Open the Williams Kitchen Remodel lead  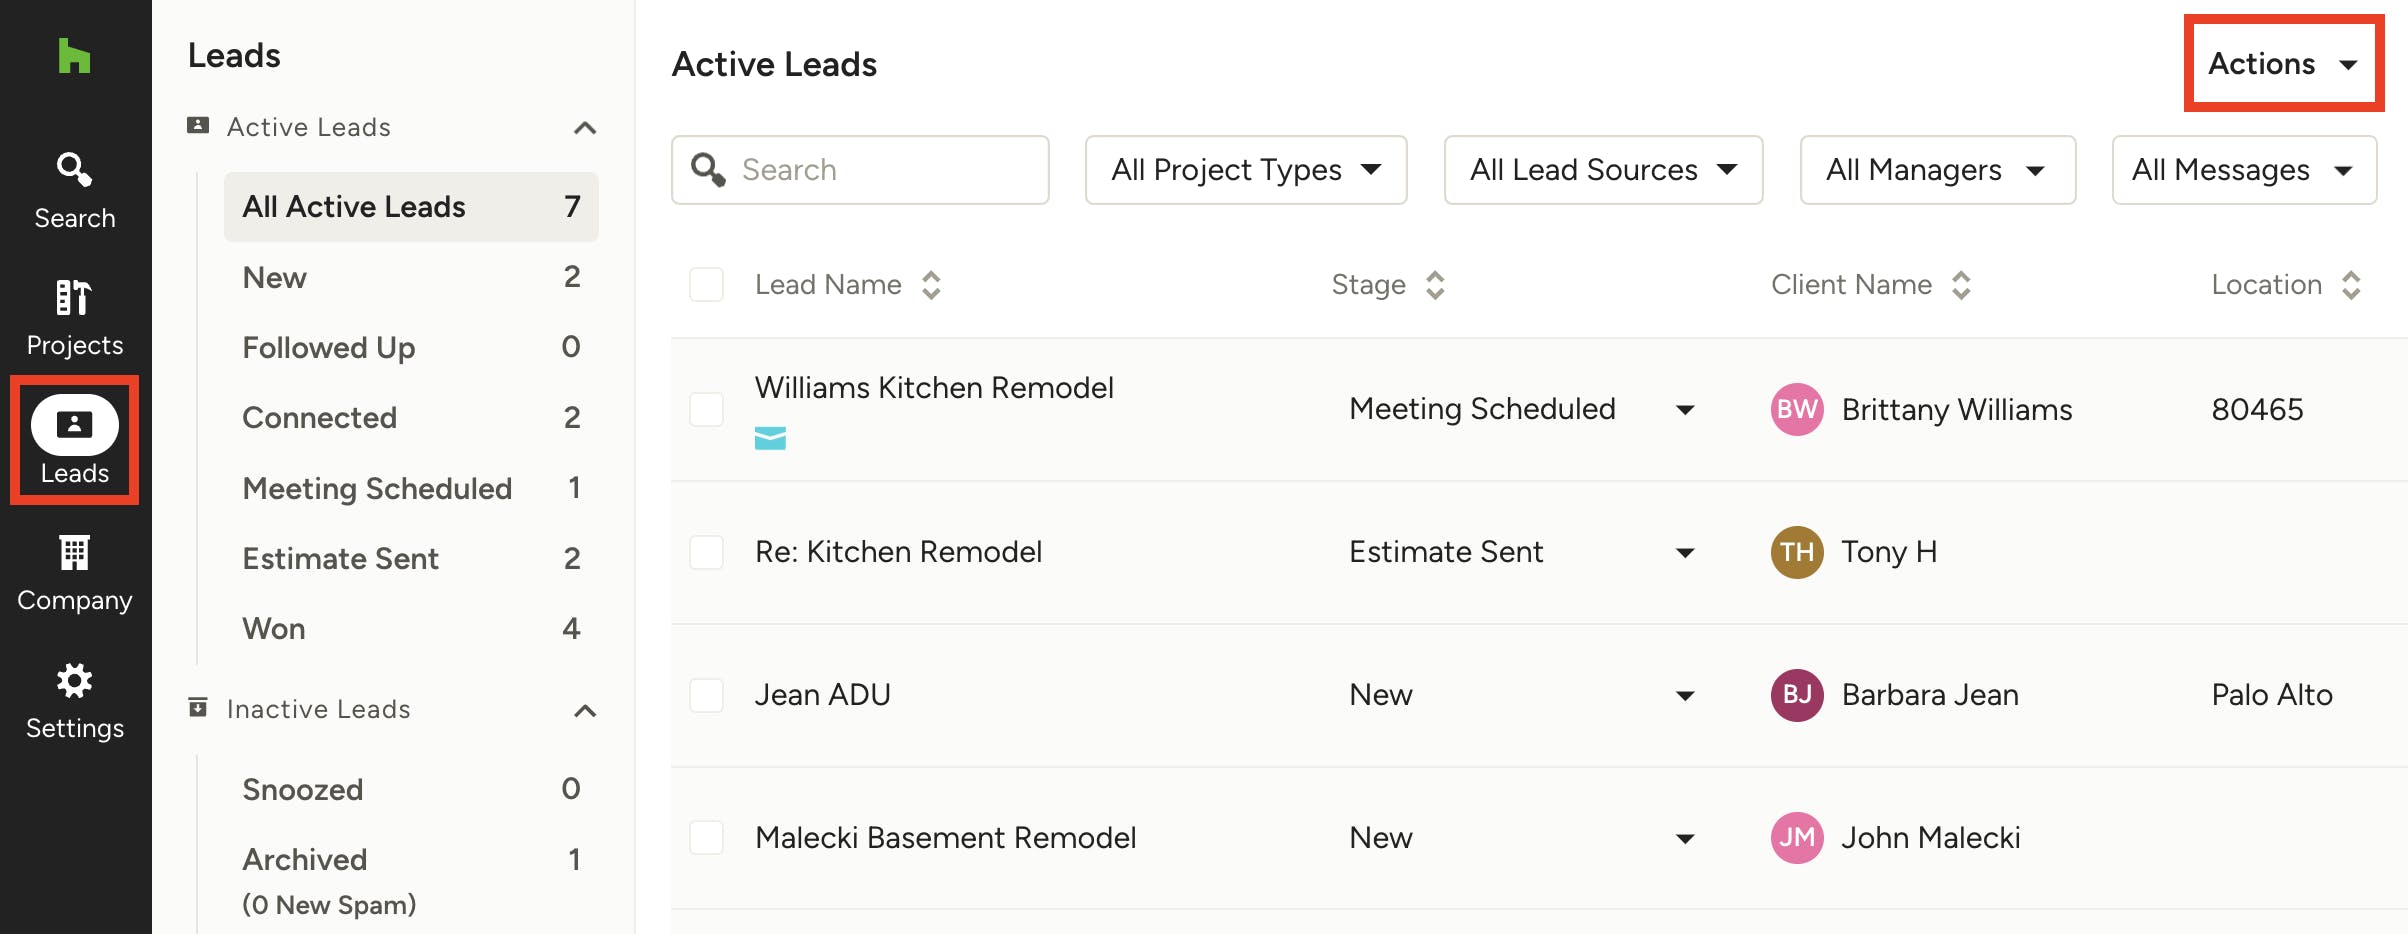tap(934, 388)
